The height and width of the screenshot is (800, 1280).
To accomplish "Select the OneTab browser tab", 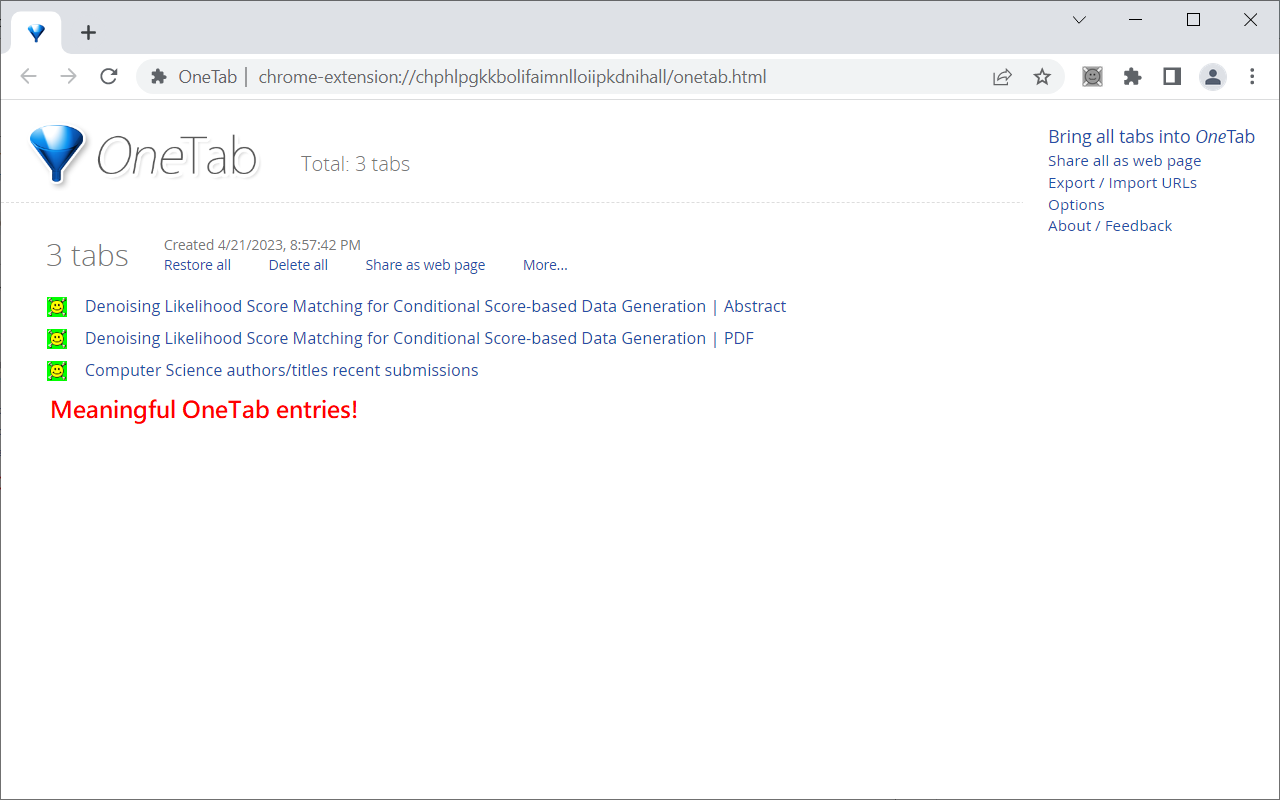I will [36, 33].
